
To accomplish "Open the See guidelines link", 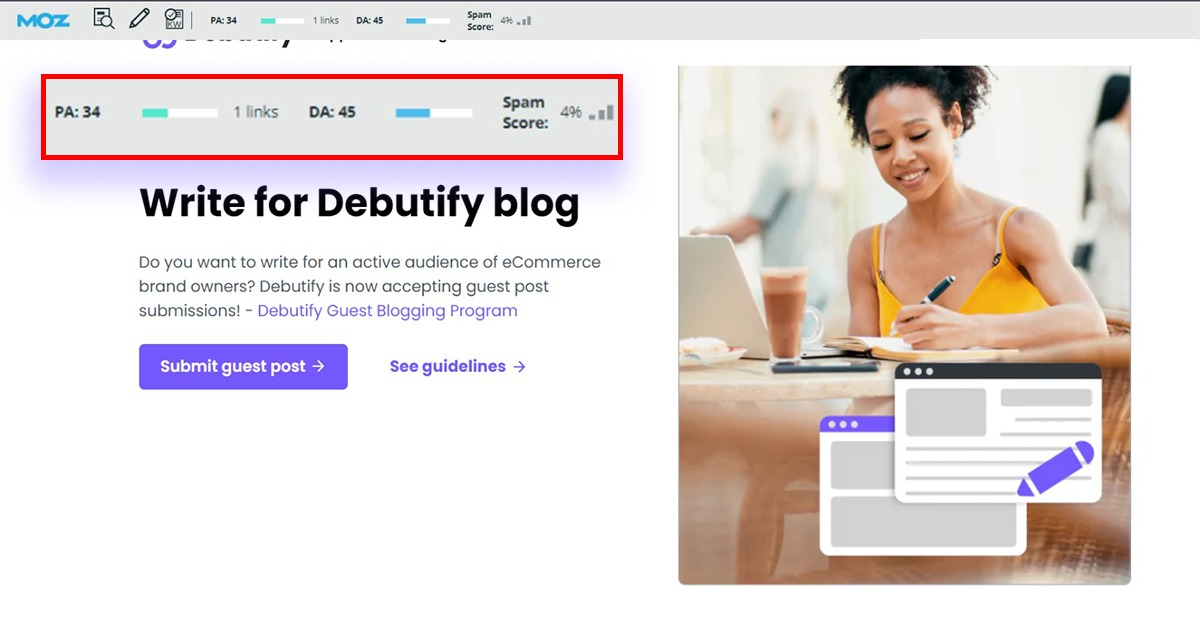I will tap(458, 366).
